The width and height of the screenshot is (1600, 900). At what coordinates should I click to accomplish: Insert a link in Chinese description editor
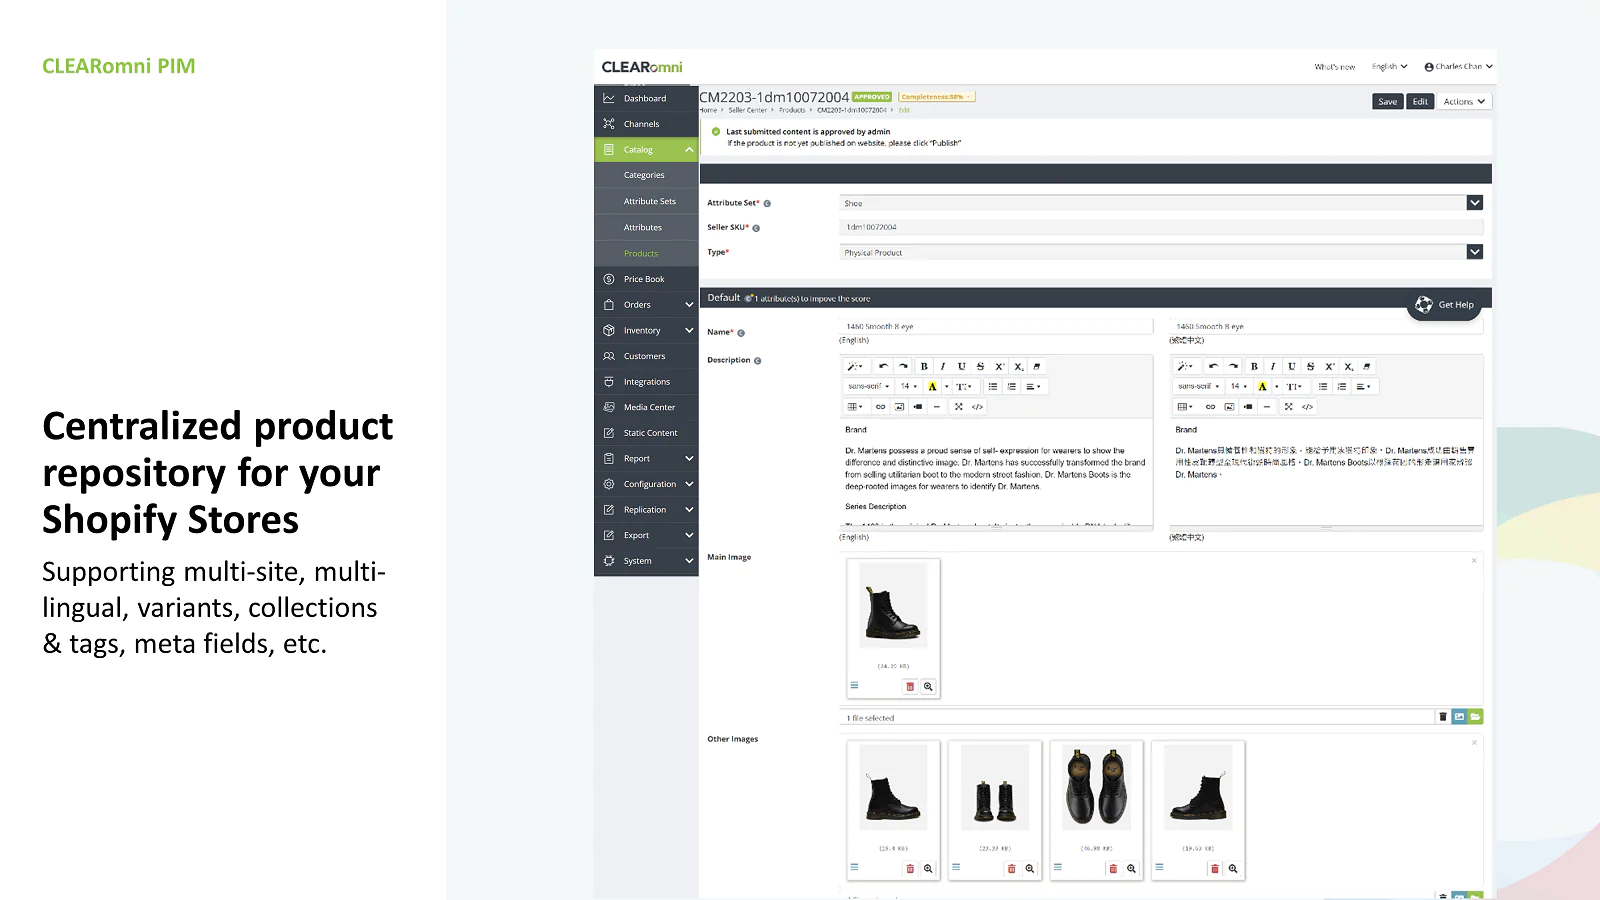[x=1210, y=407]
